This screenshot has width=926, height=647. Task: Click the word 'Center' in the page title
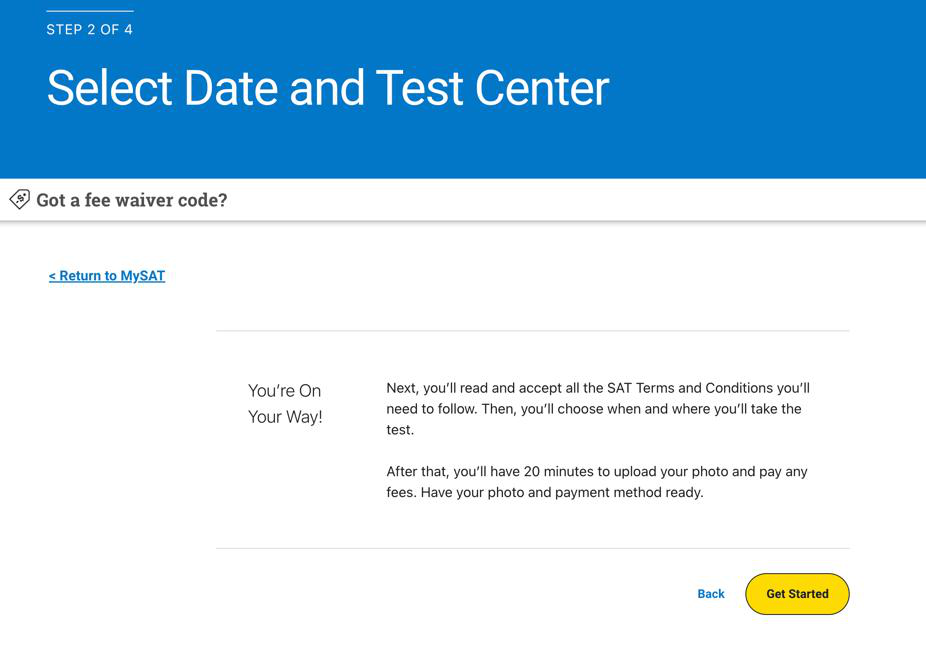pos(542,88)
